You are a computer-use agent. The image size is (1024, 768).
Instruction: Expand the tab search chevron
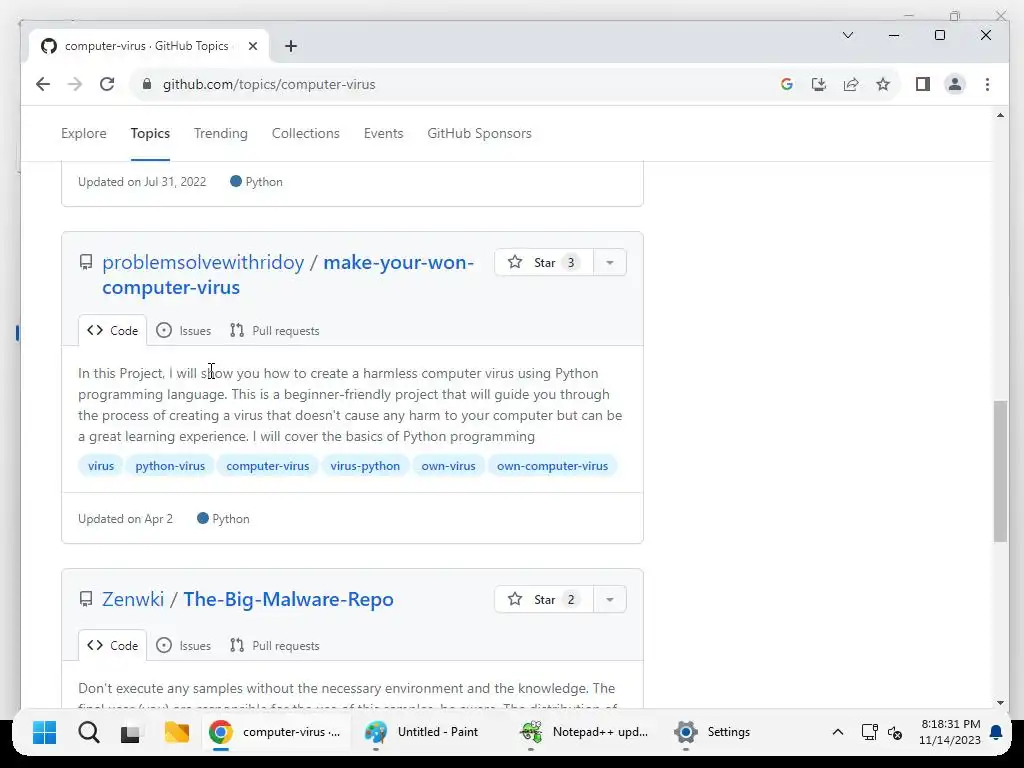[848, 35]
